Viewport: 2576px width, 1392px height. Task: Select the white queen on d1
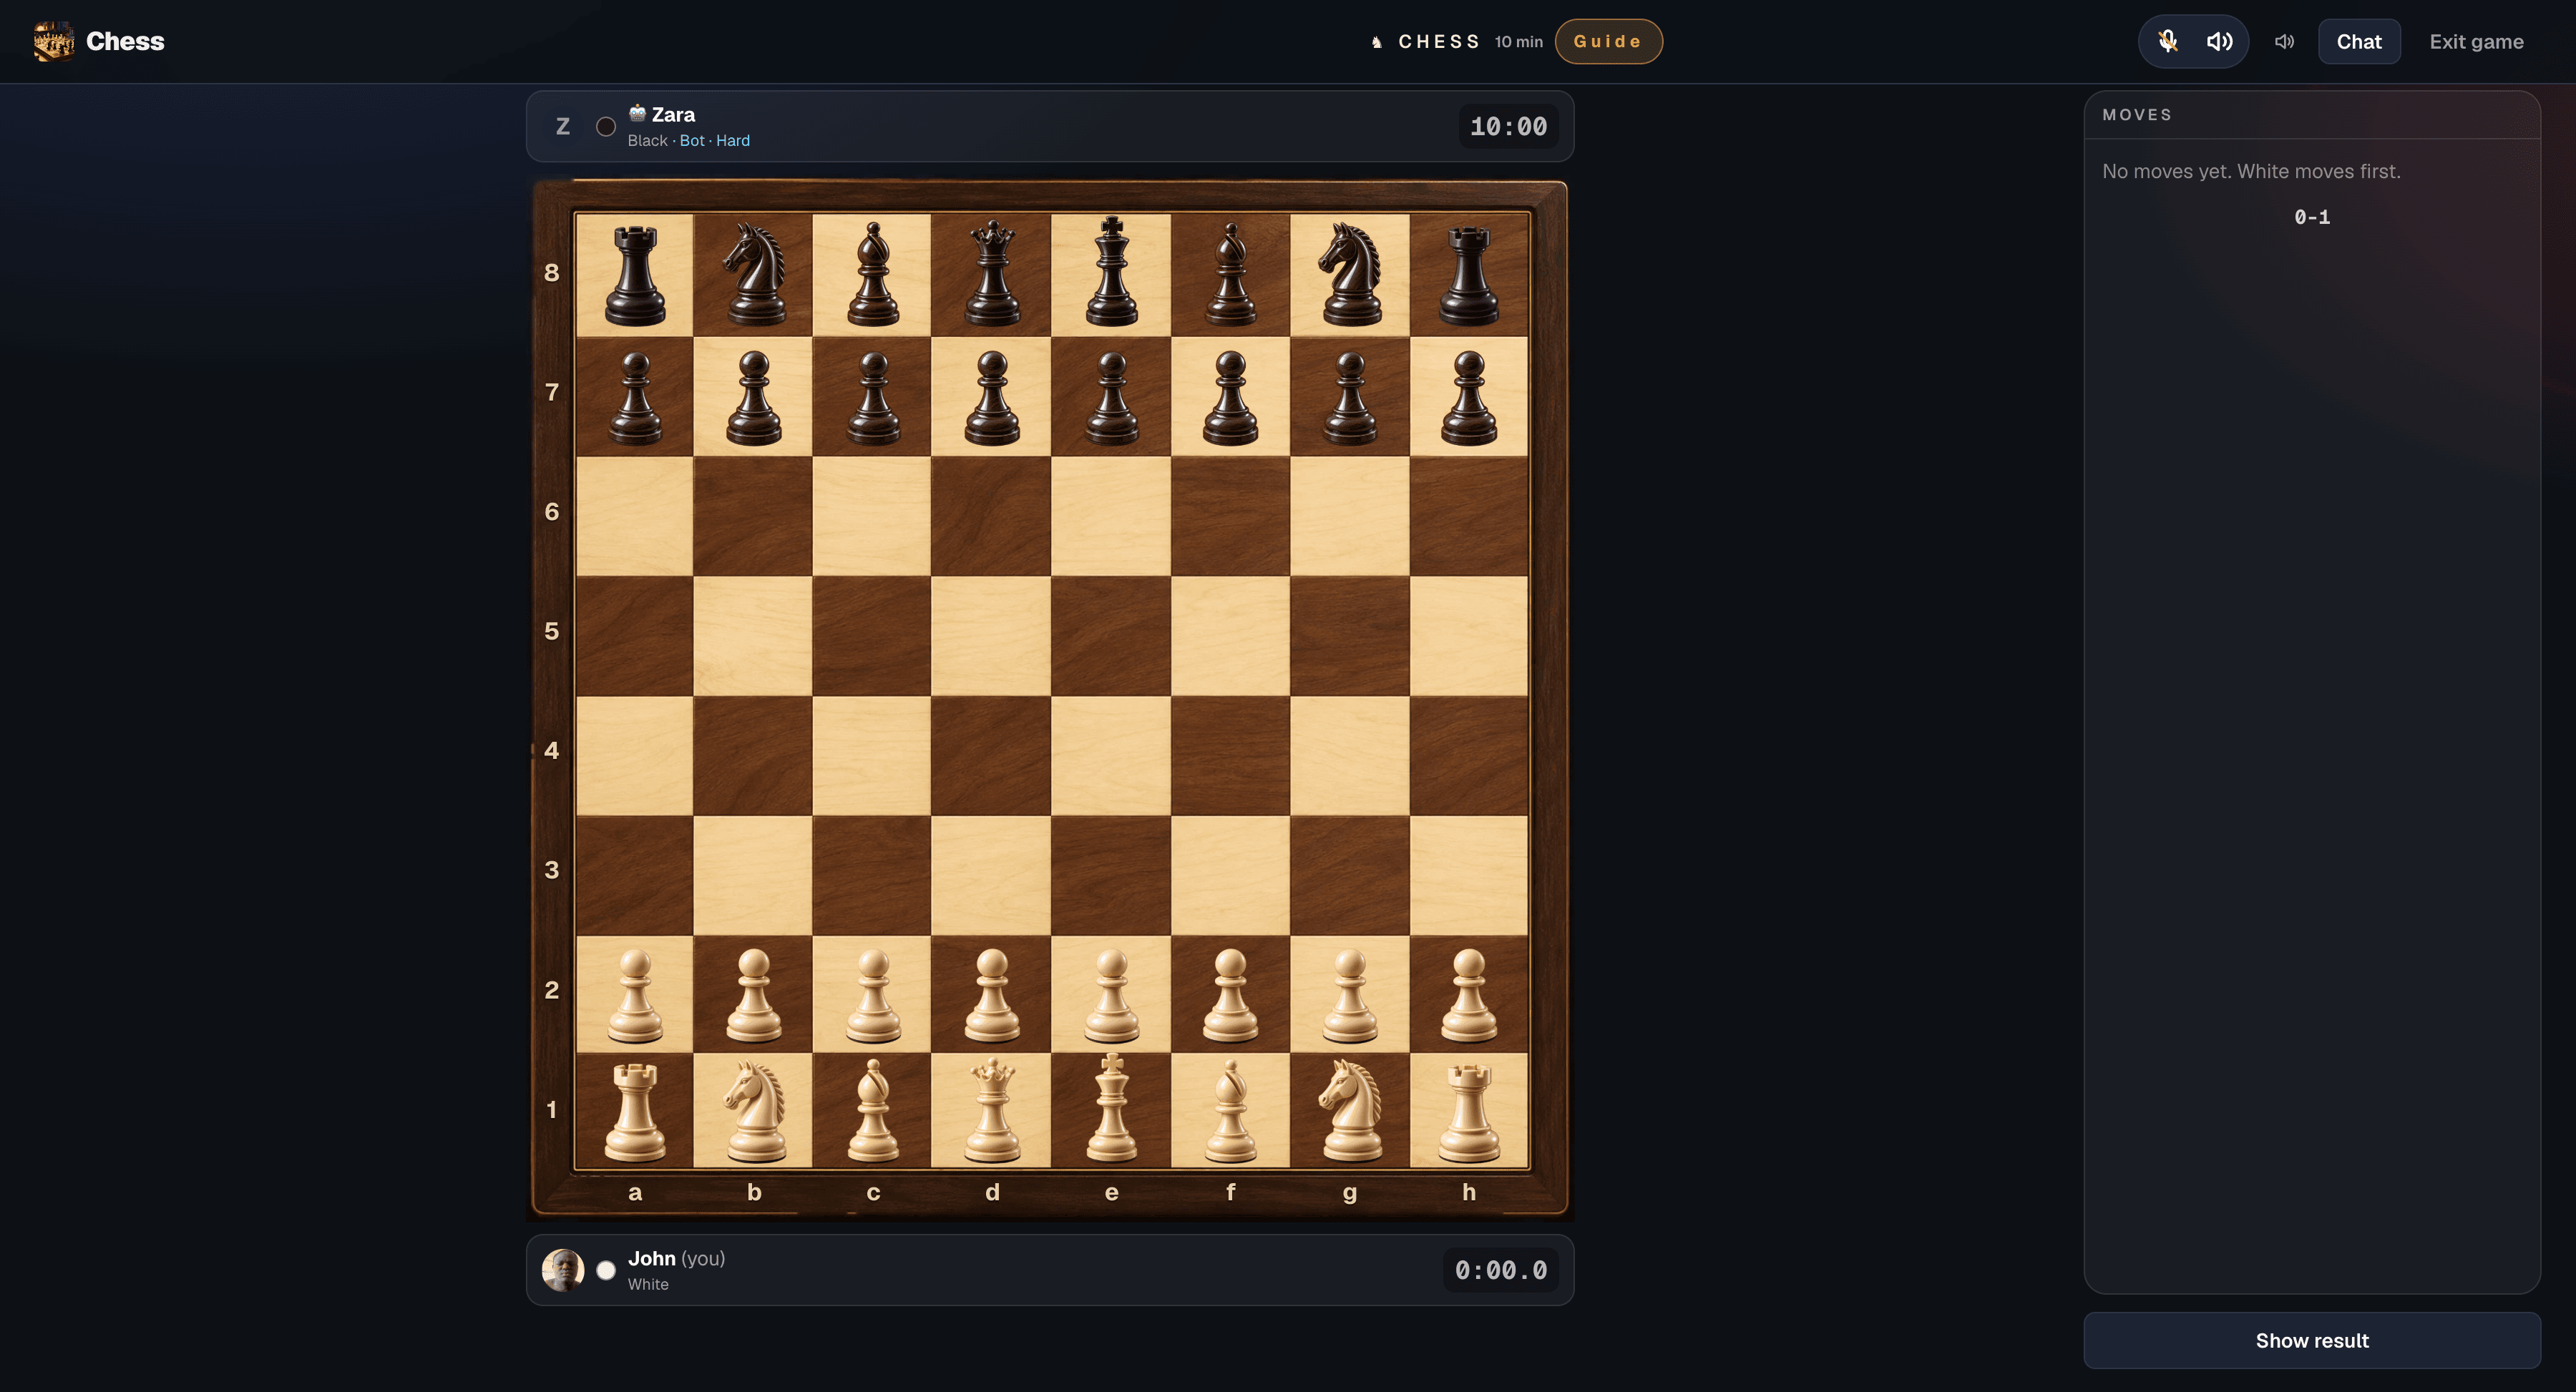992,1110
